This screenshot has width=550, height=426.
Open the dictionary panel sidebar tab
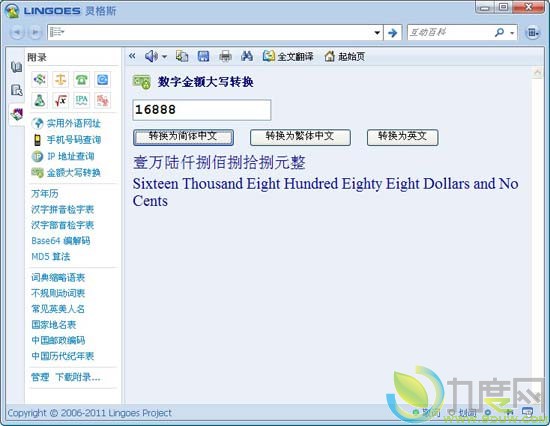click(16, 67)
